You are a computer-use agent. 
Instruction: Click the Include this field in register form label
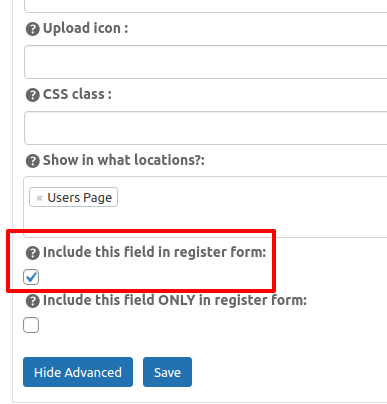click(x=155, y=252)
